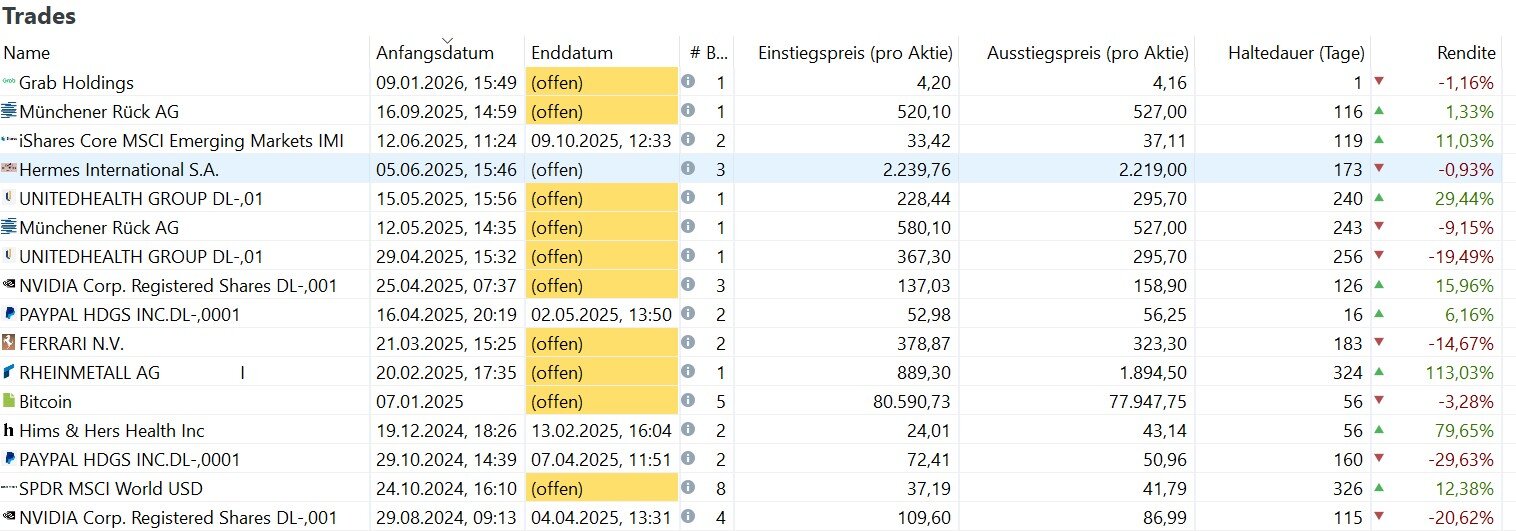Screen dimensions: 1516x531
Task: Click the green Bitcoin document icon
Action: (9, 401)
